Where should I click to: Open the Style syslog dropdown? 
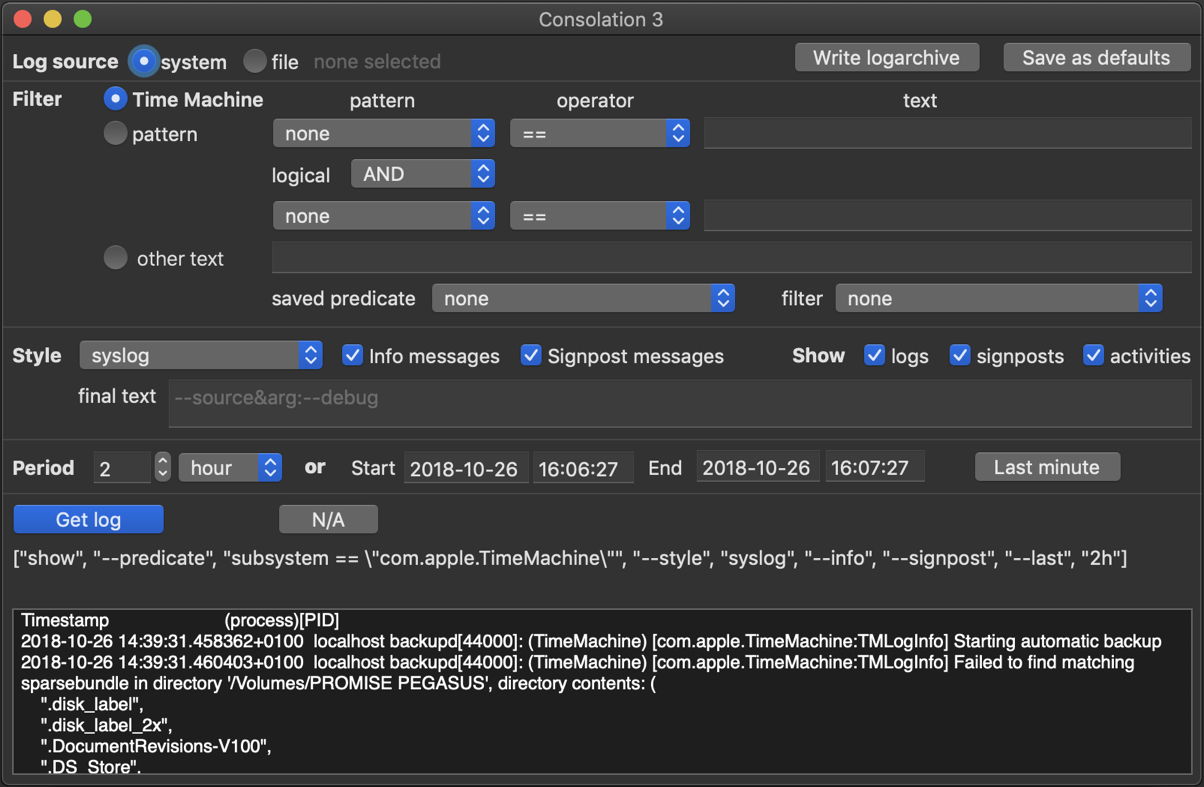pyautogui.click(x=201, y=355)
